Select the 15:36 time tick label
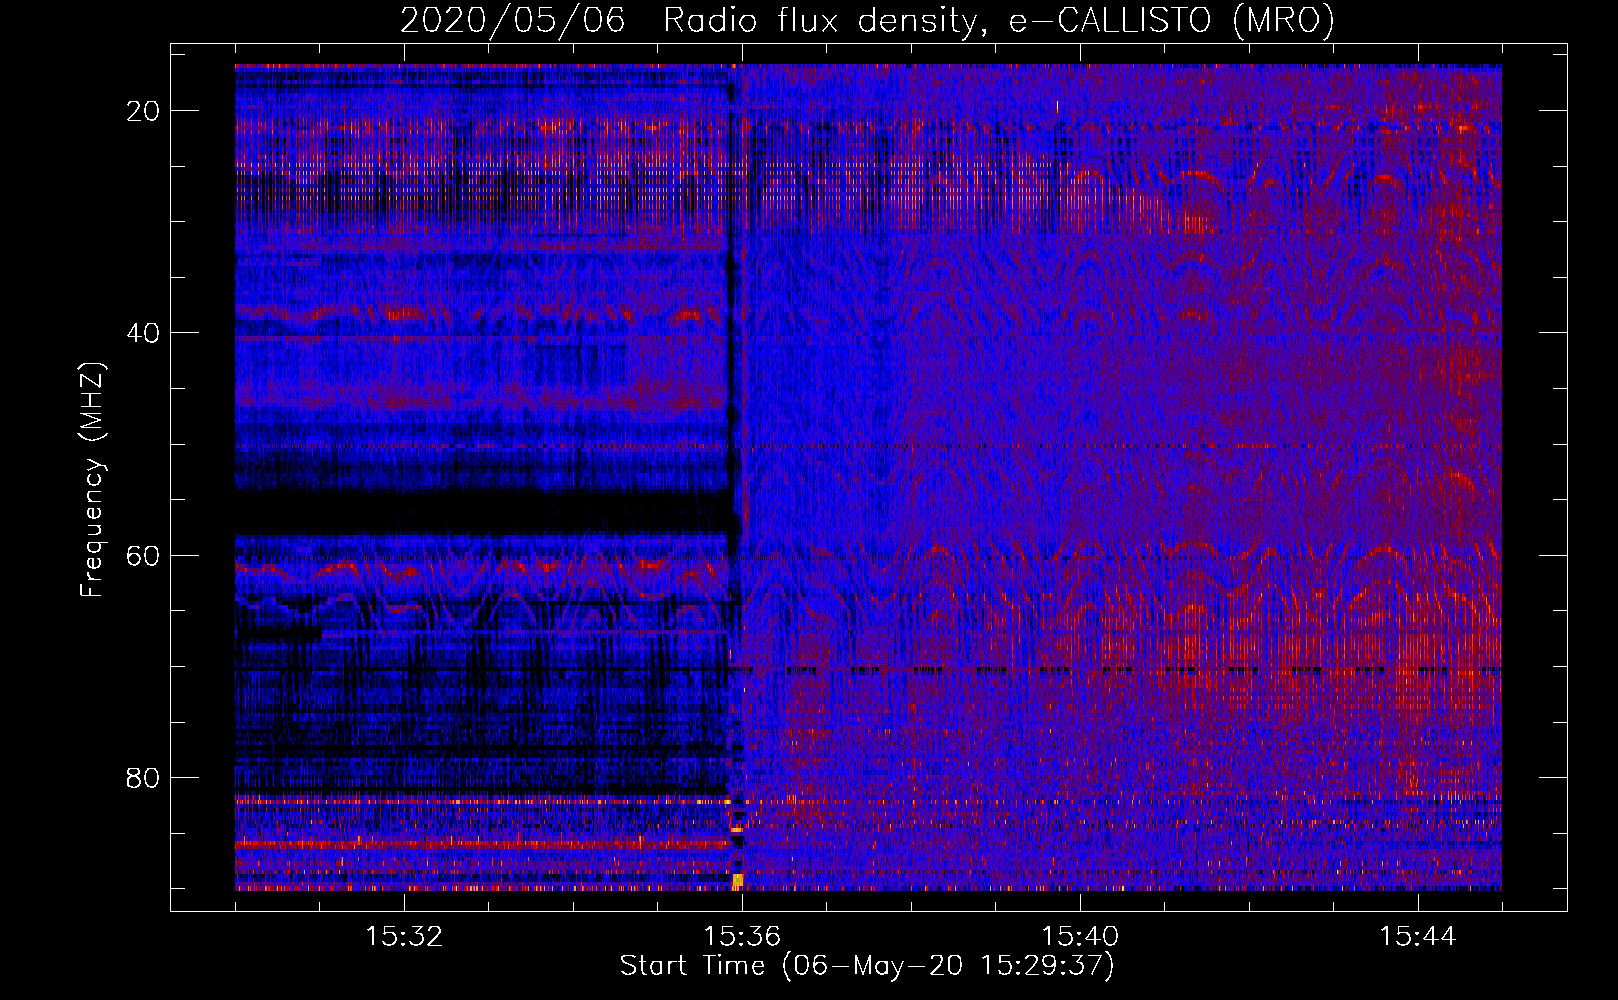The image size is (1618, 1000). tap(742, 937)
